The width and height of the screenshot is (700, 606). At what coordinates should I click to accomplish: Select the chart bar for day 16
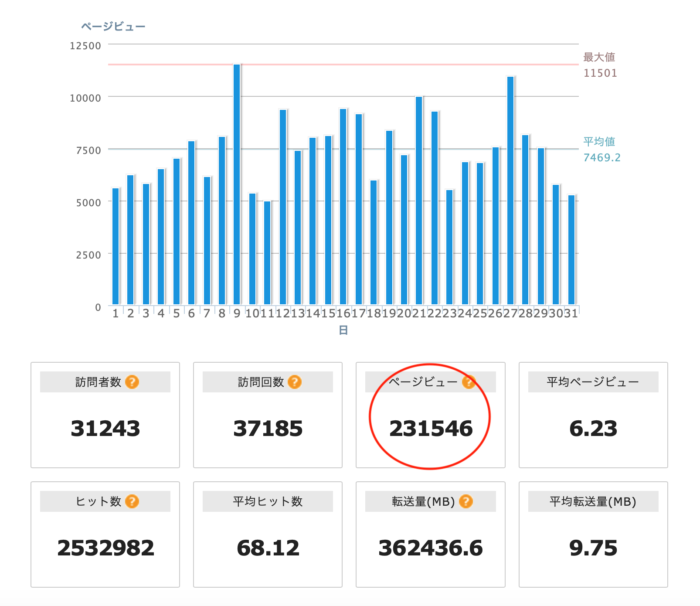(343, 207)
